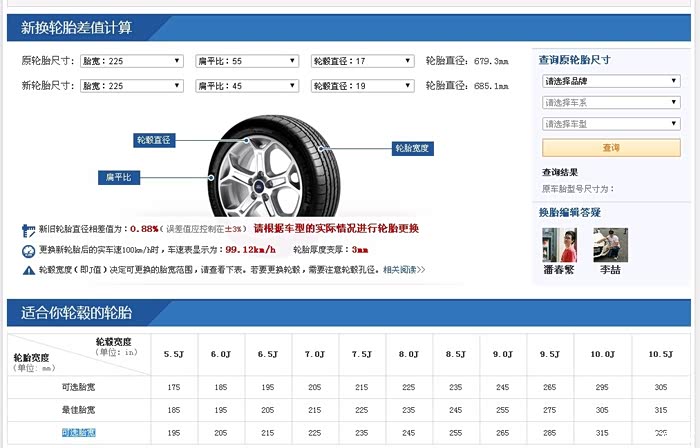
Task: Click the warning triangle icon beside 轮毂宽度
Action: click(x=28, y=270)
